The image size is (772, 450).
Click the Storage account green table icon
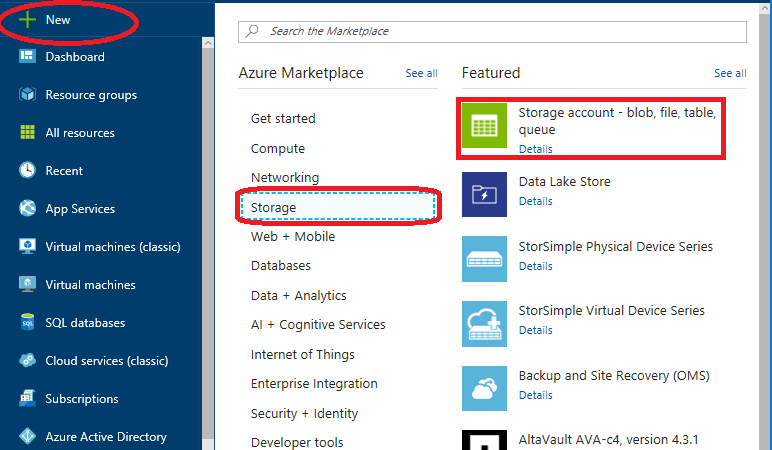(x=484, y=126)
